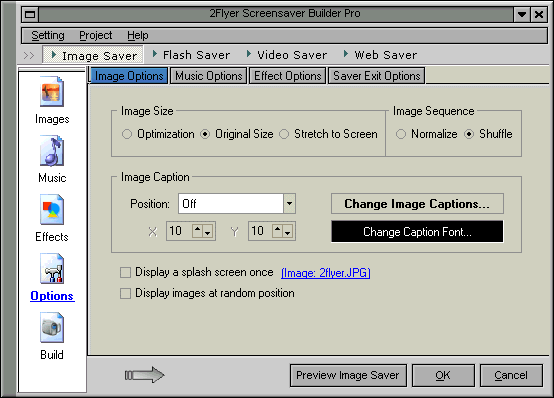This screenshot has width=554, height=398.
Task: Minimize window with title bar arrow
Action: (522, 14)
